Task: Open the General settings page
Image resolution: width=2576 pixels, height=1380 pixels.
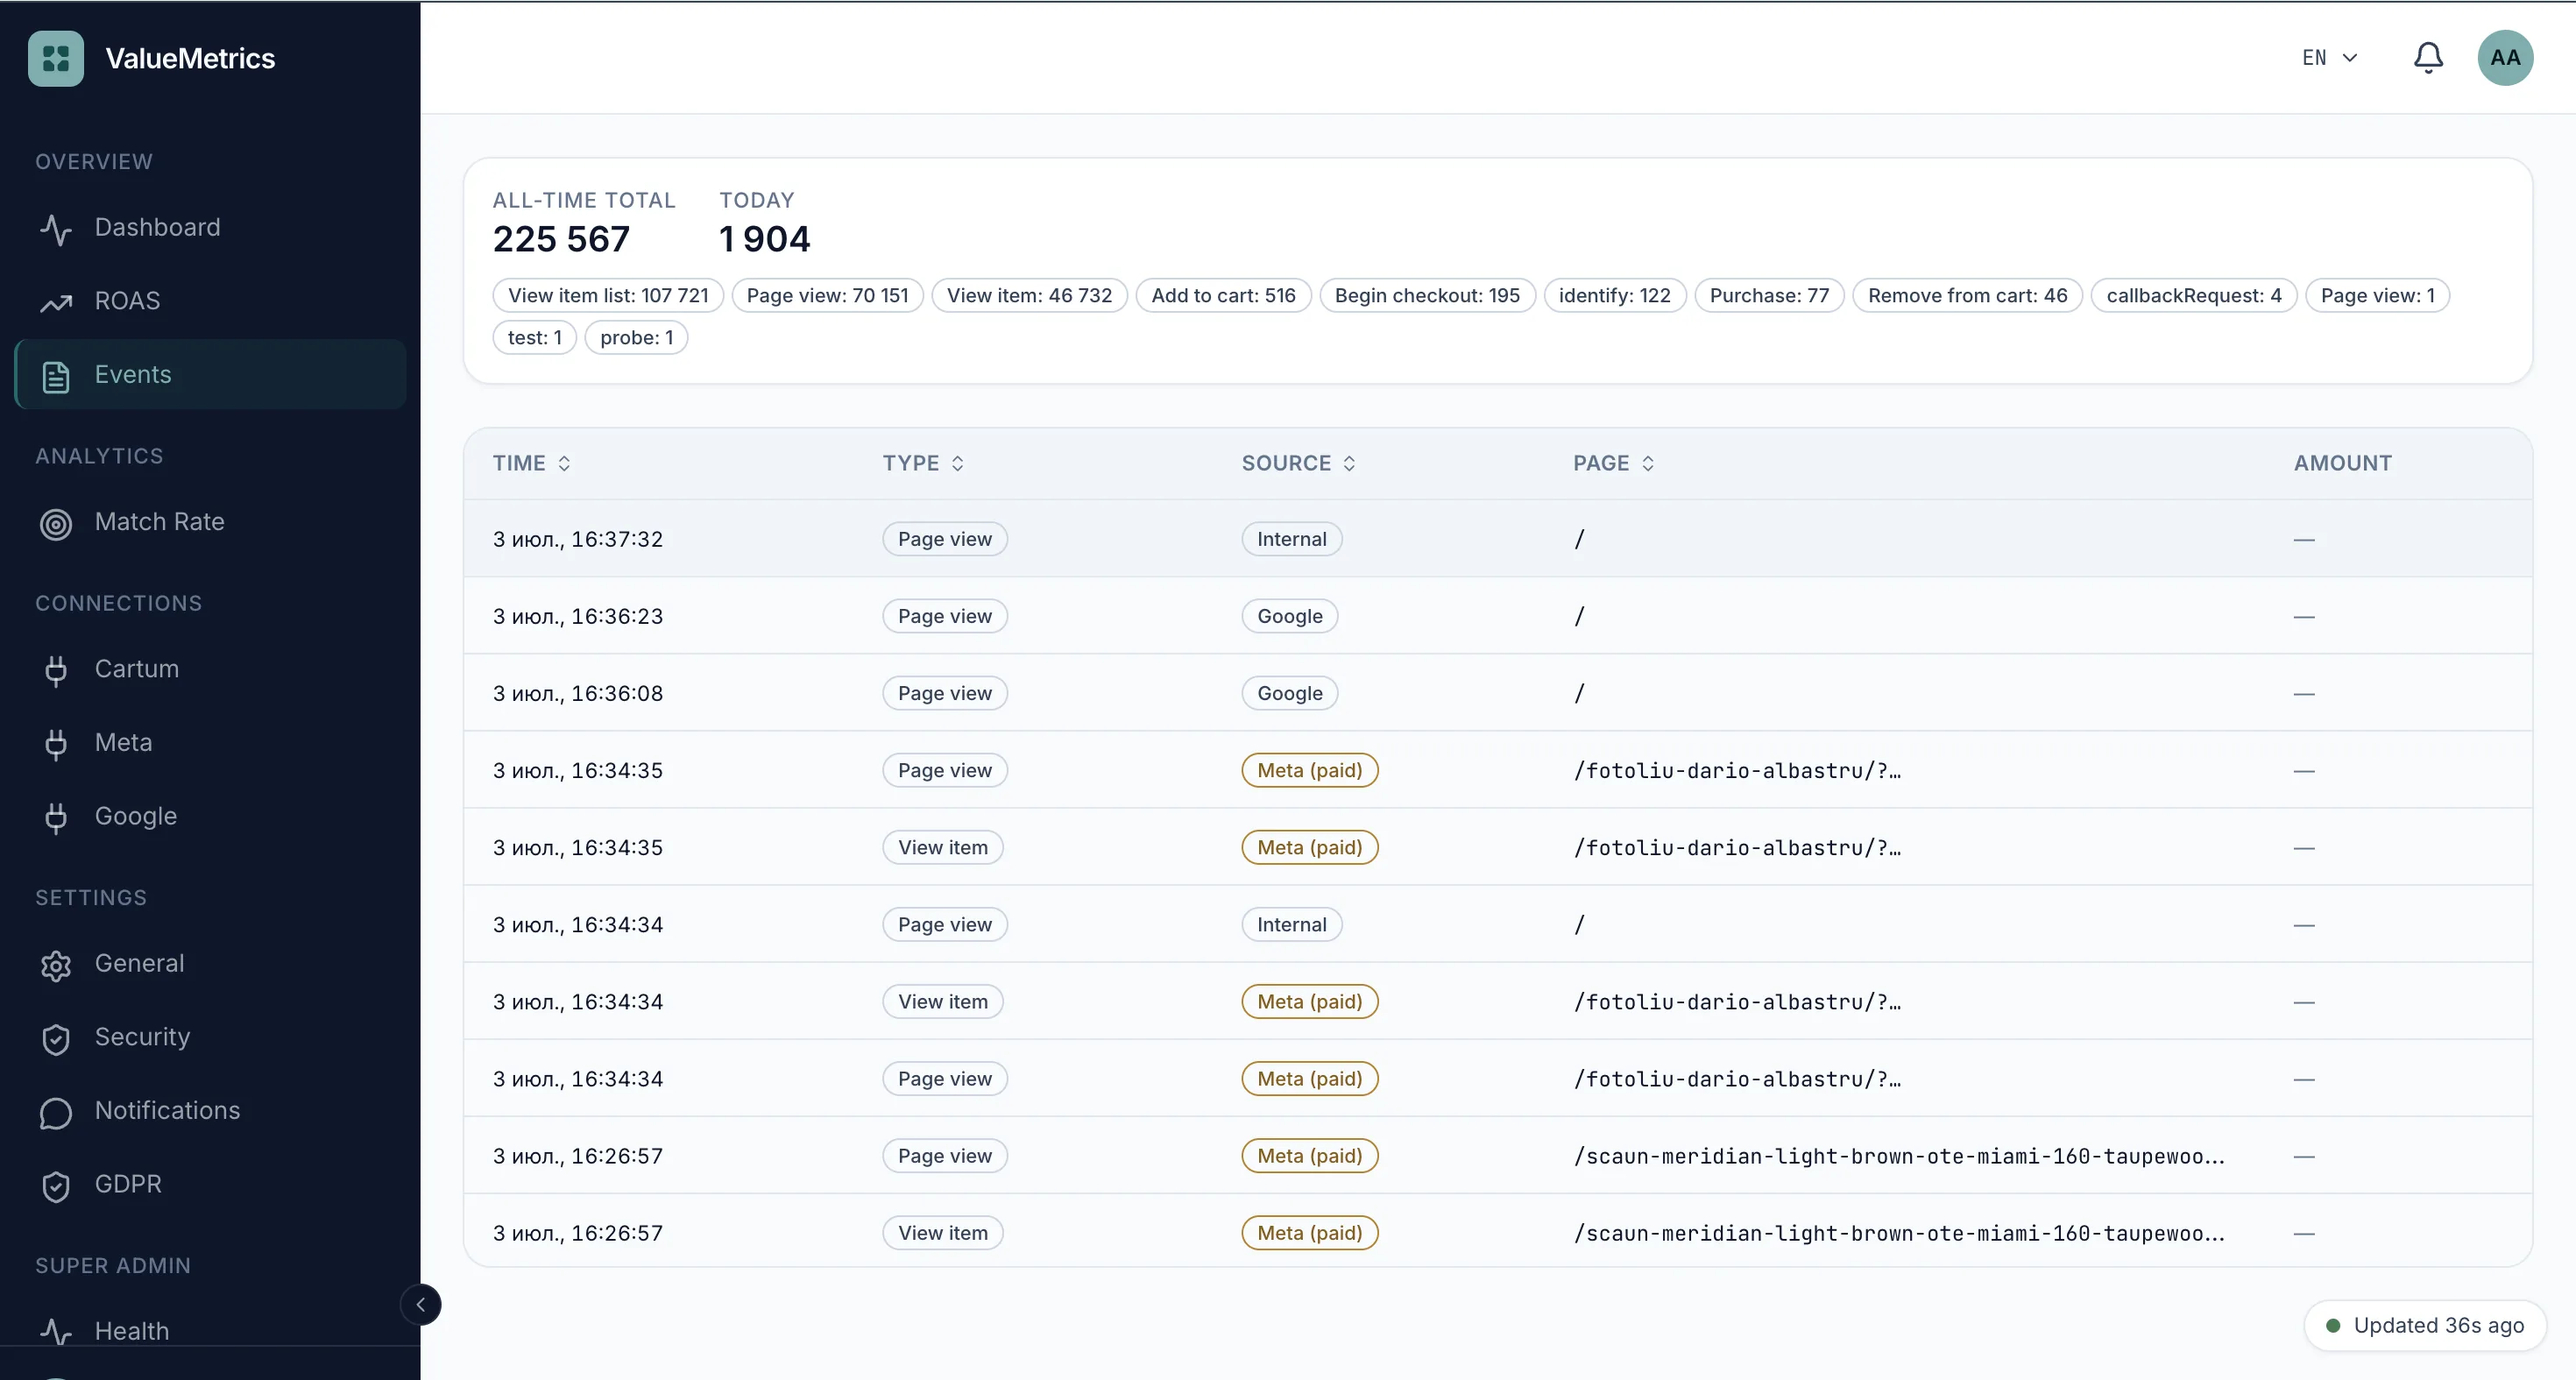Action: pos(211,963)
